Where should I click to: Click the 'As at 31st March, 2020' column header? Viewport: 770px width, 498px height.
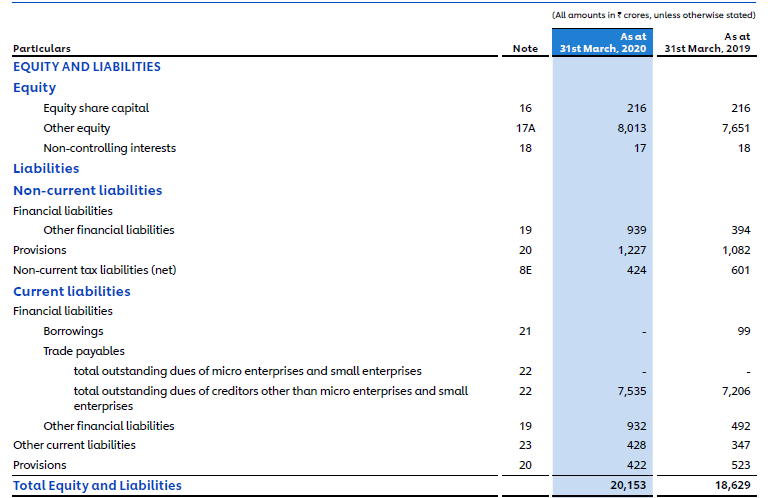pyautogui.click(x=603, y=43)
